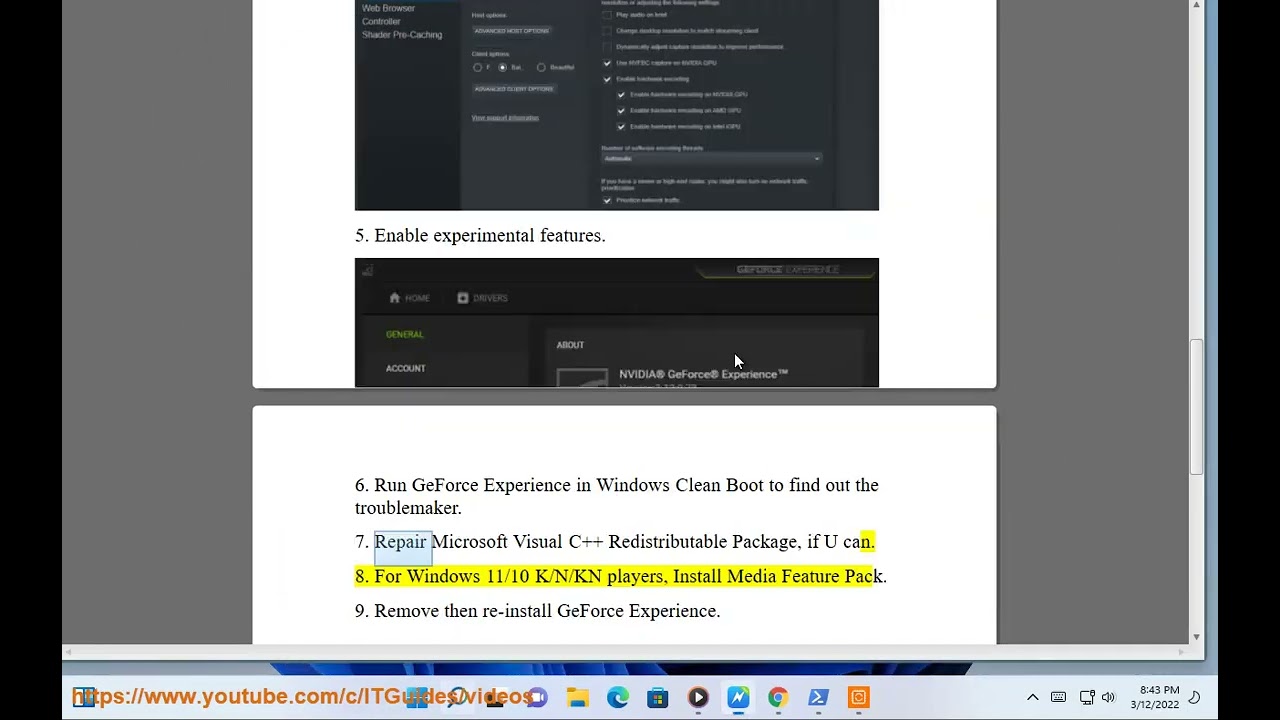
Task: Select Shader Pre-Caching in Steam settings screenshot
Action: (402, 35)
